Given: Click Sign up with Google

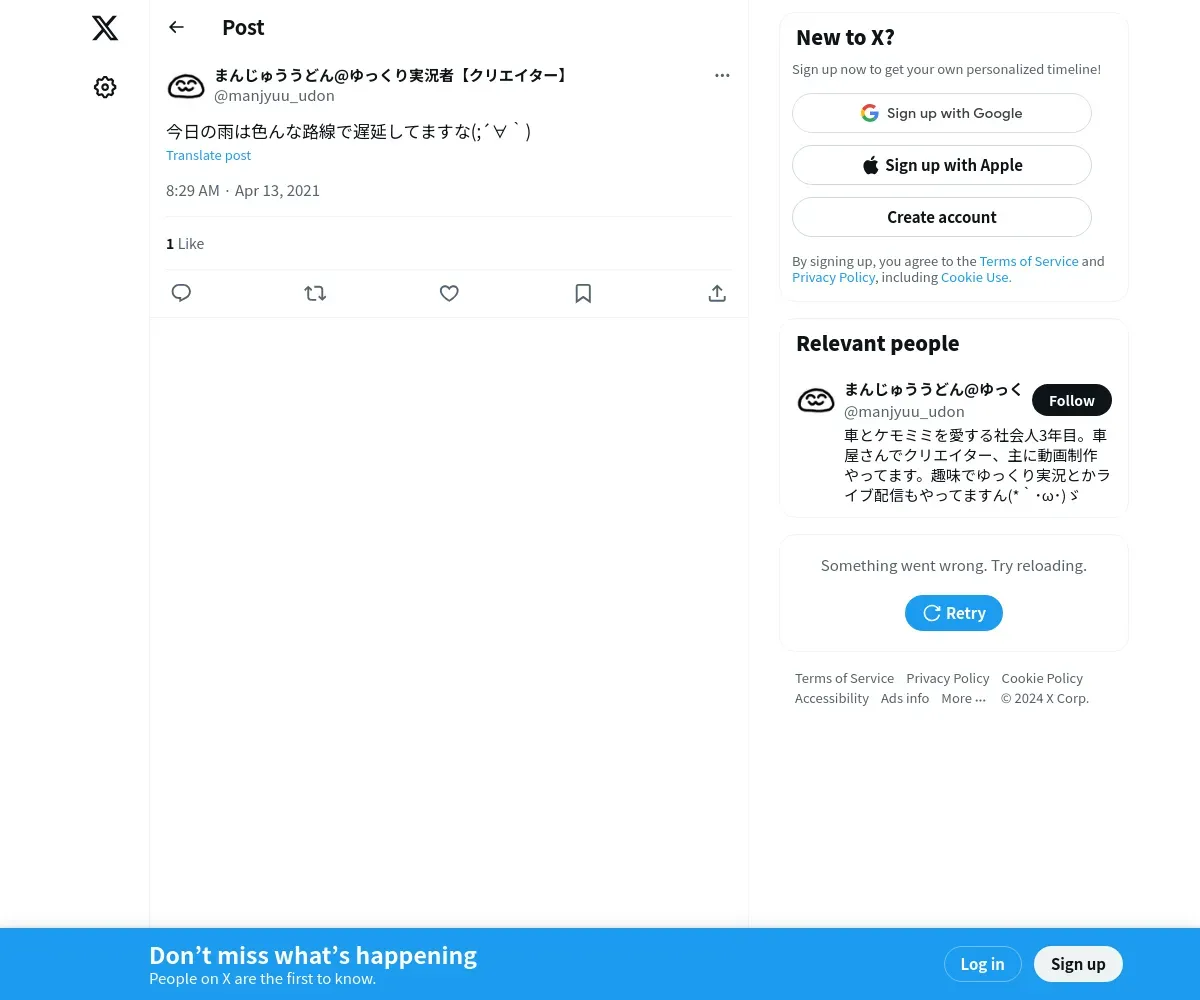Looking at the screenshot, I should 942,113.
